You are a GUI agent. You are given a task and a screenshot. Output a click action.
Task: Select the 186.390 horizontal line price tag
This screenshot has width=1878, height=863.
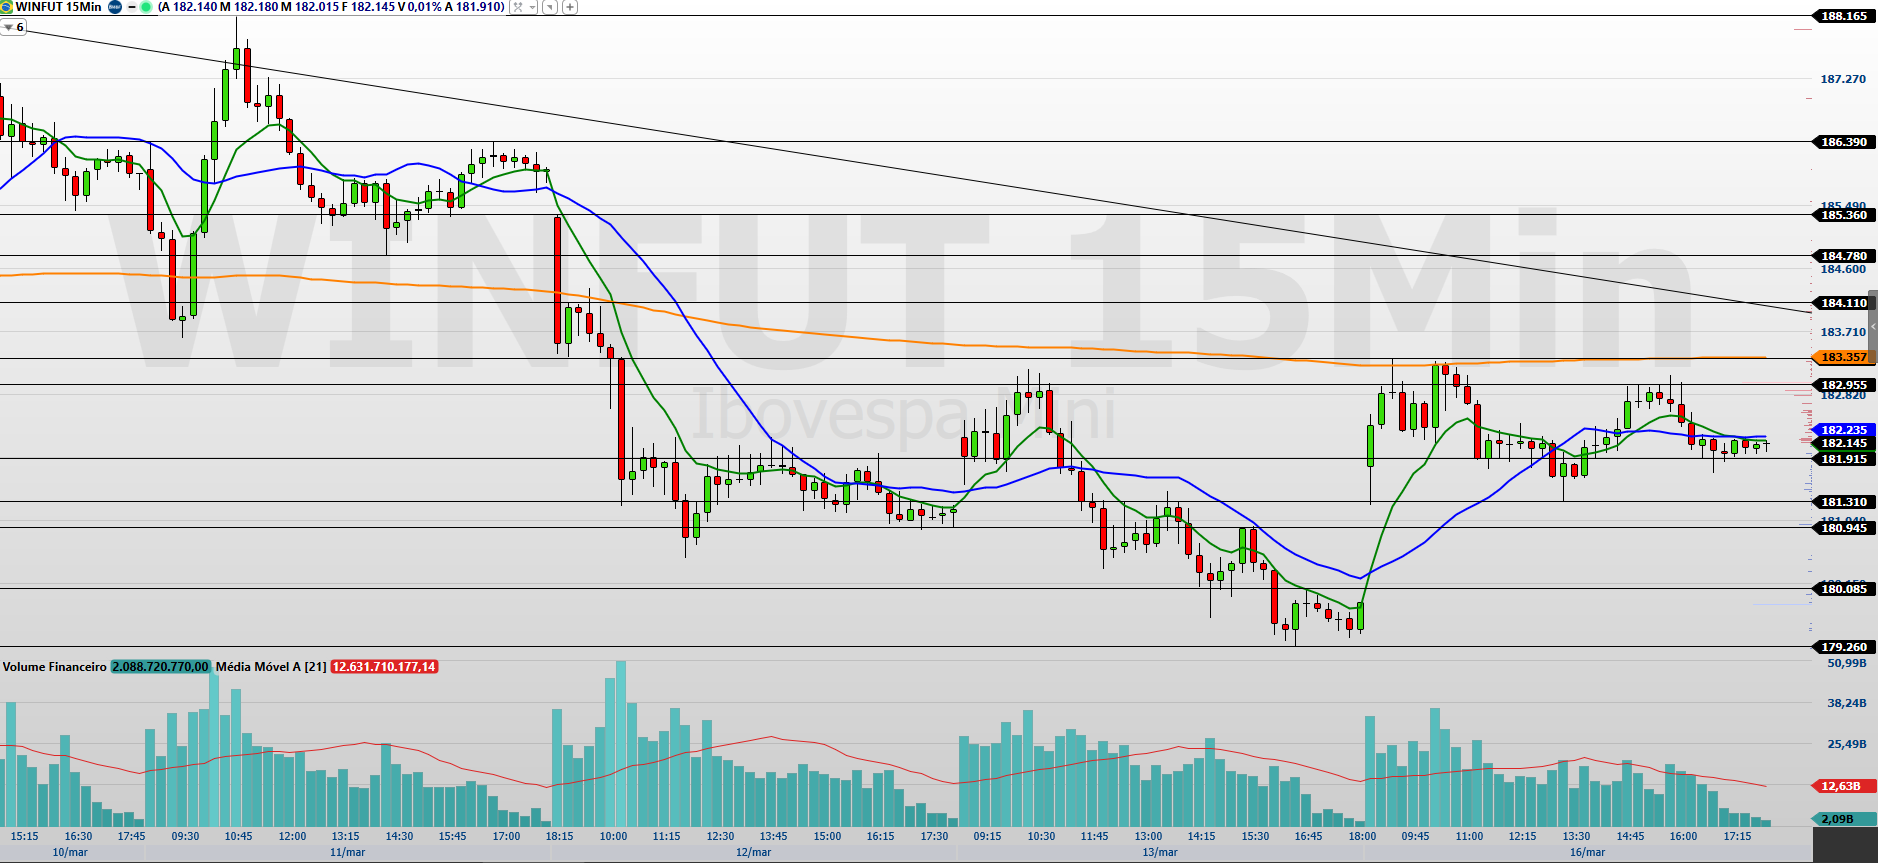[x=1842, y=142]
